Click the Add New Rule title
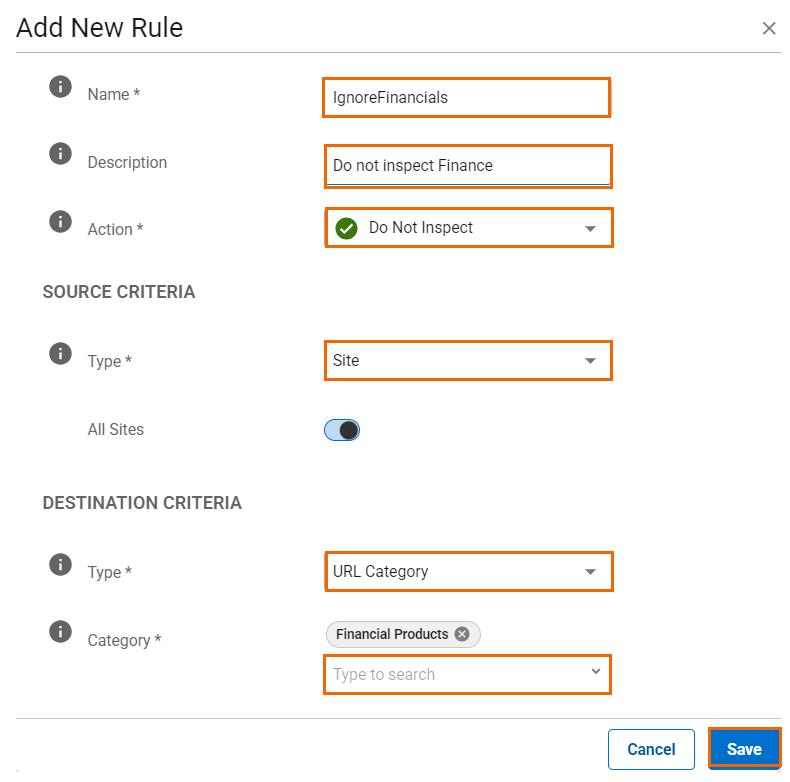 [99, 27]
